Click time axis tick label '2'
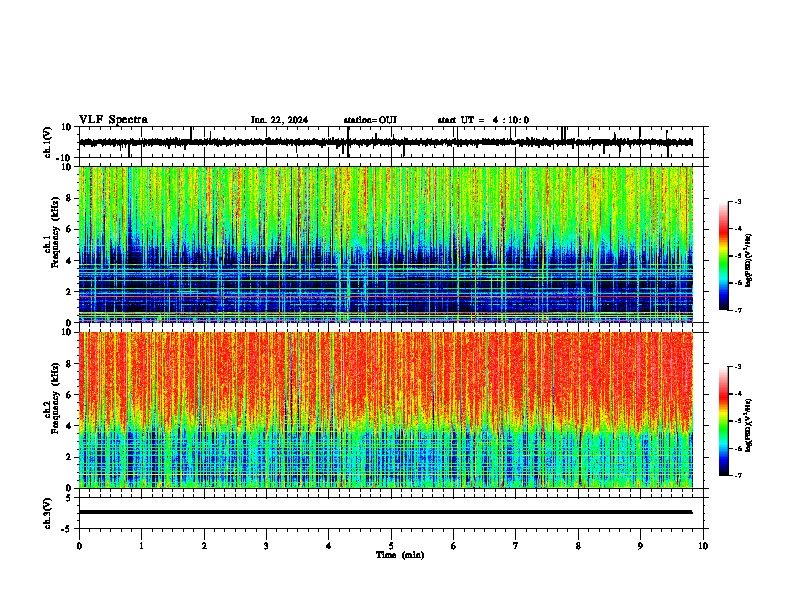Viewport: 792px width, 612px height. point(204,546)
